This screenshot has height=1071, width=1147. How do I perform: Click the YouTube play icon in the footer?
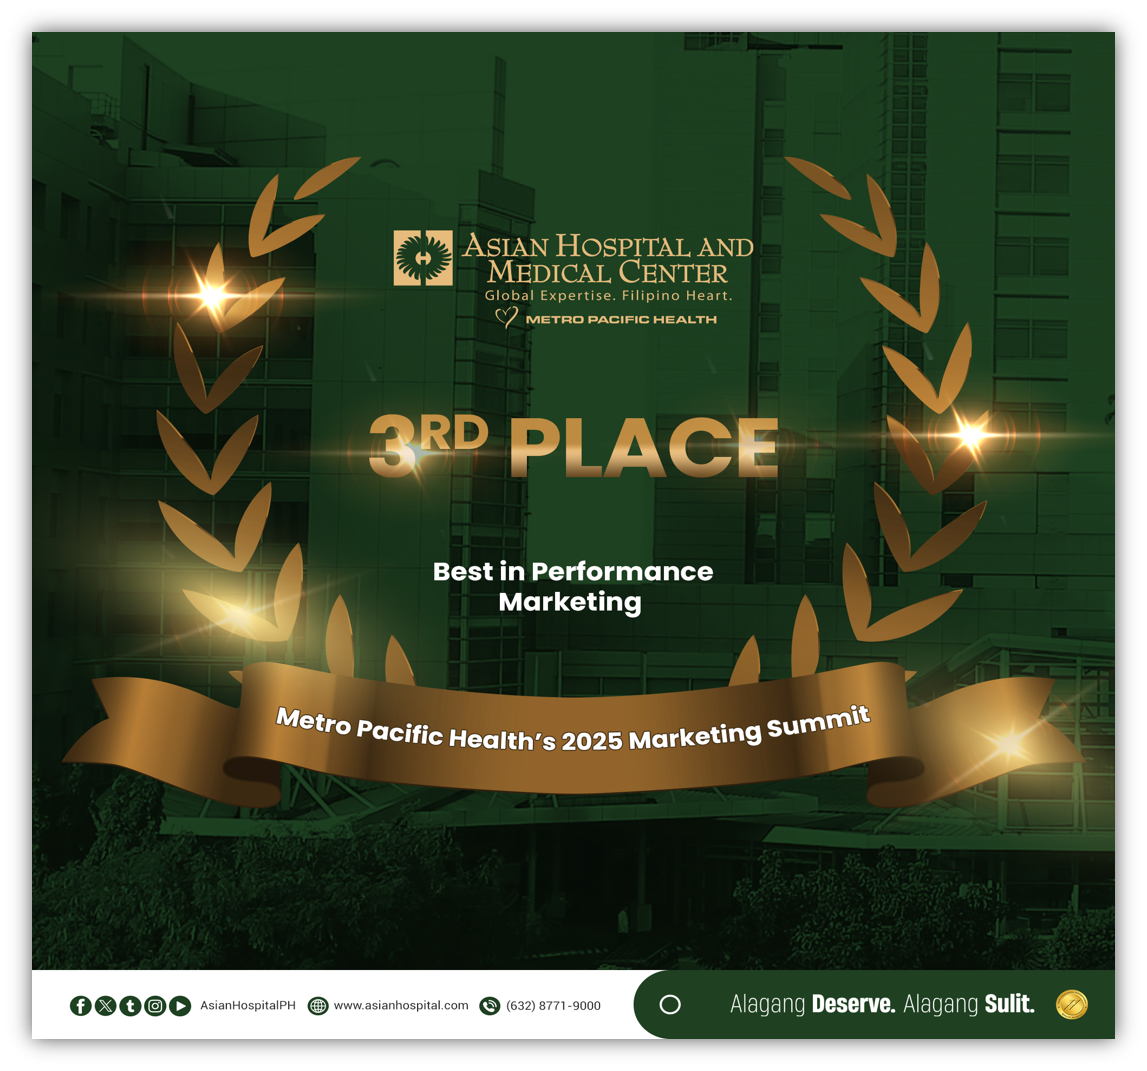click(180, 1006)
